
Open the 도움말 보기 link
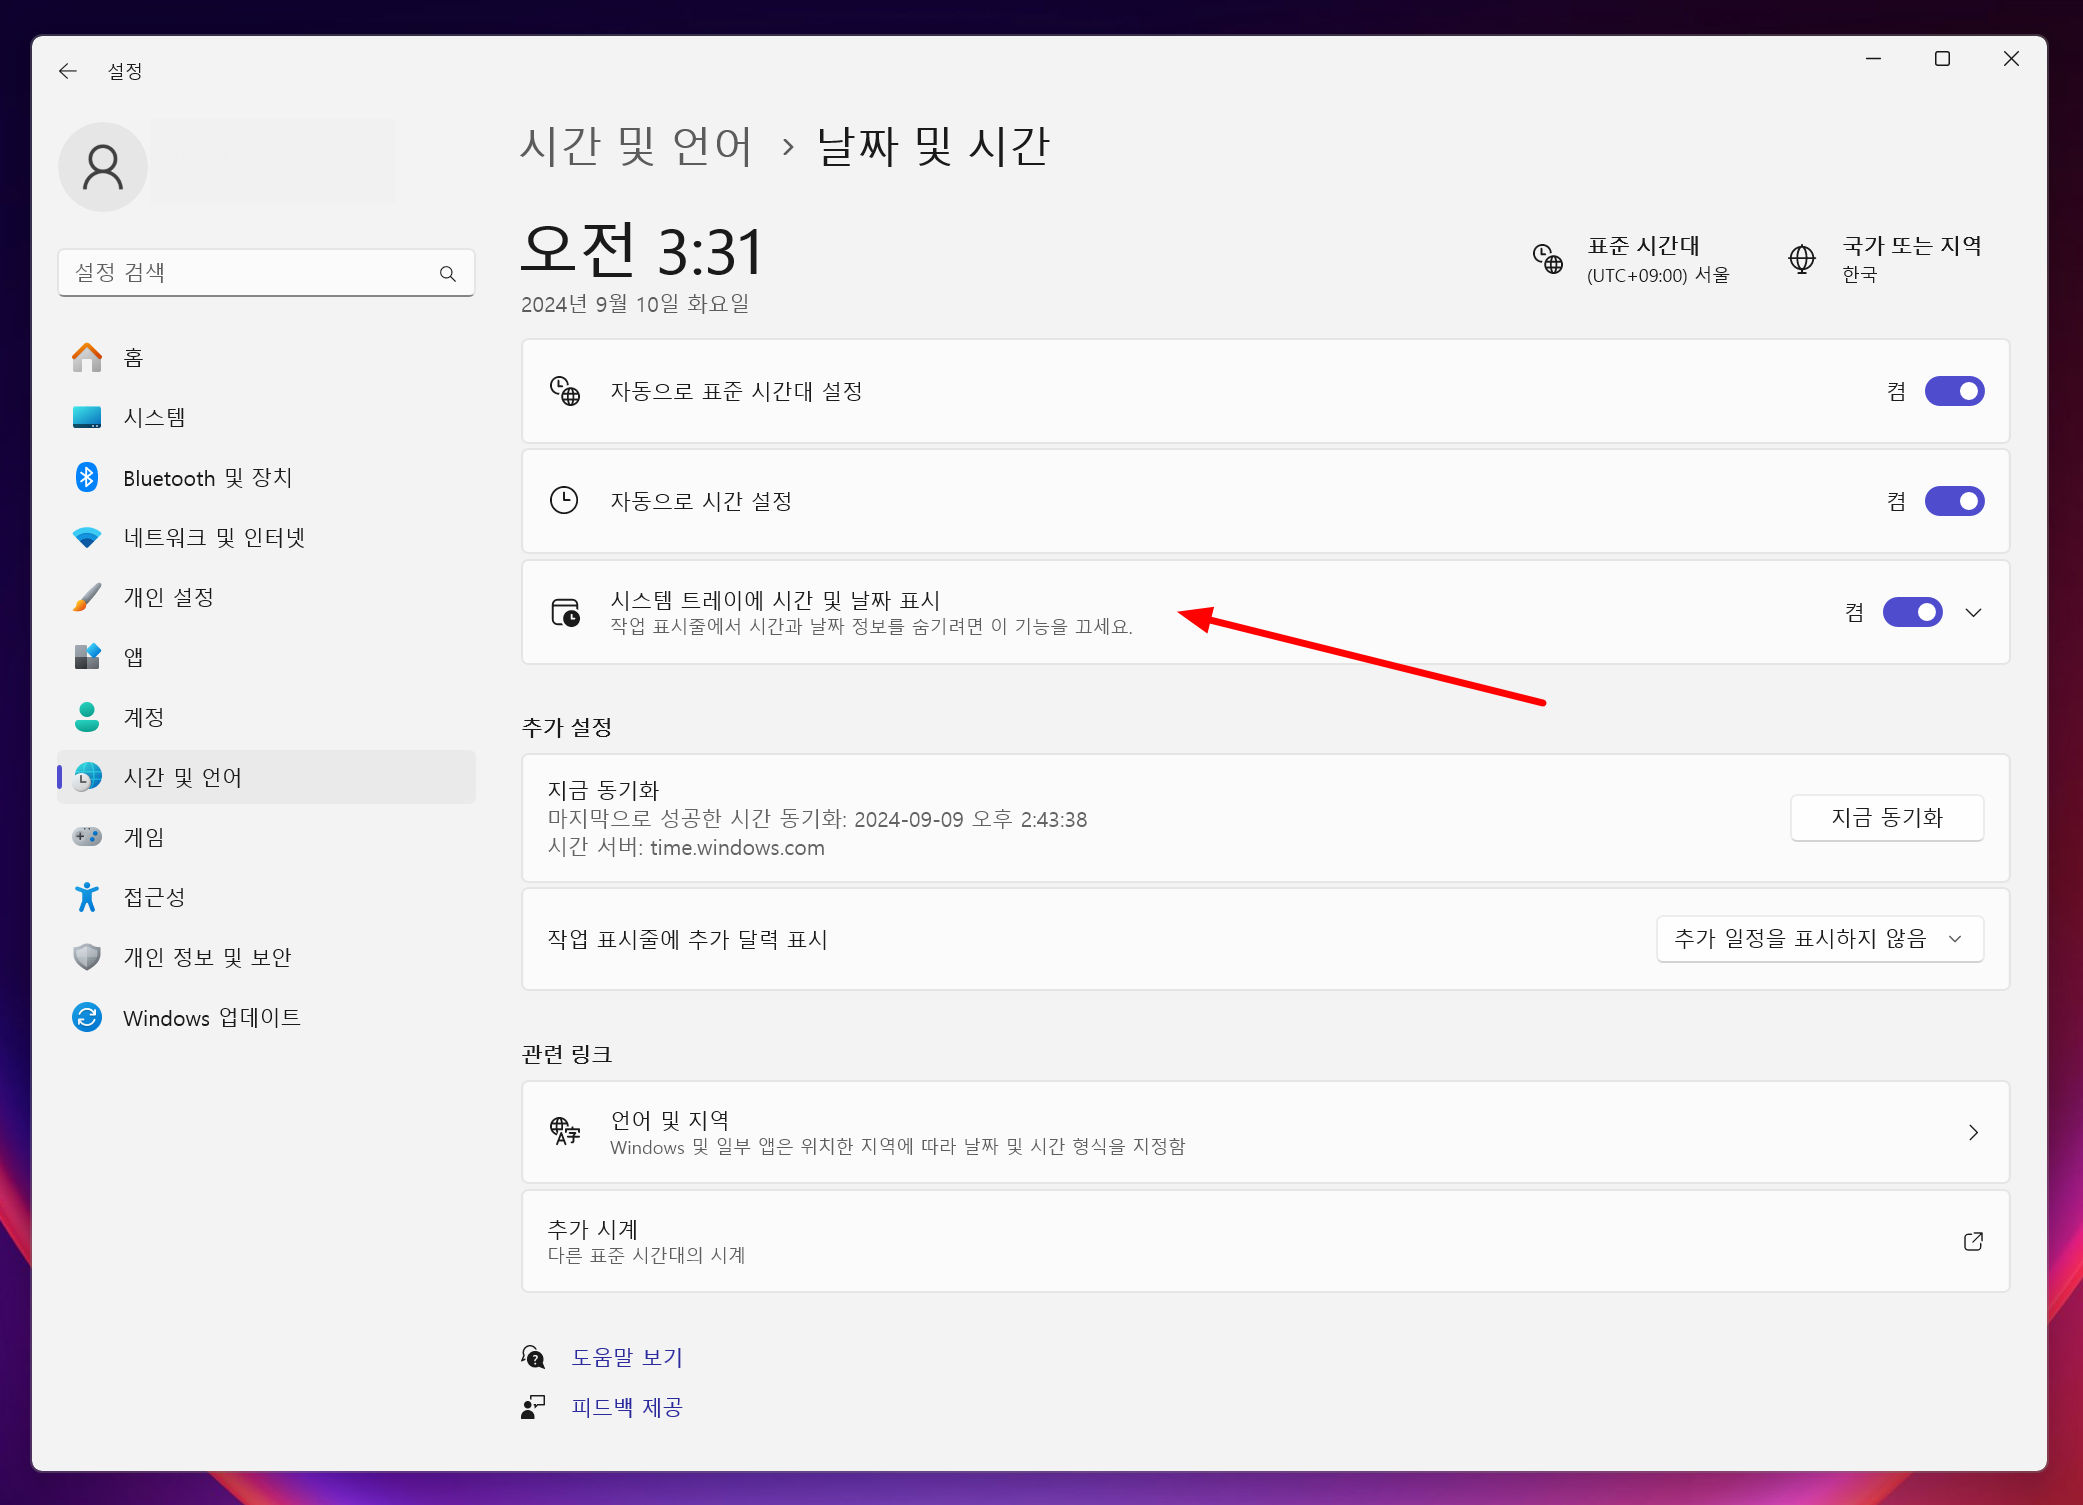(x=627, y=1357)
